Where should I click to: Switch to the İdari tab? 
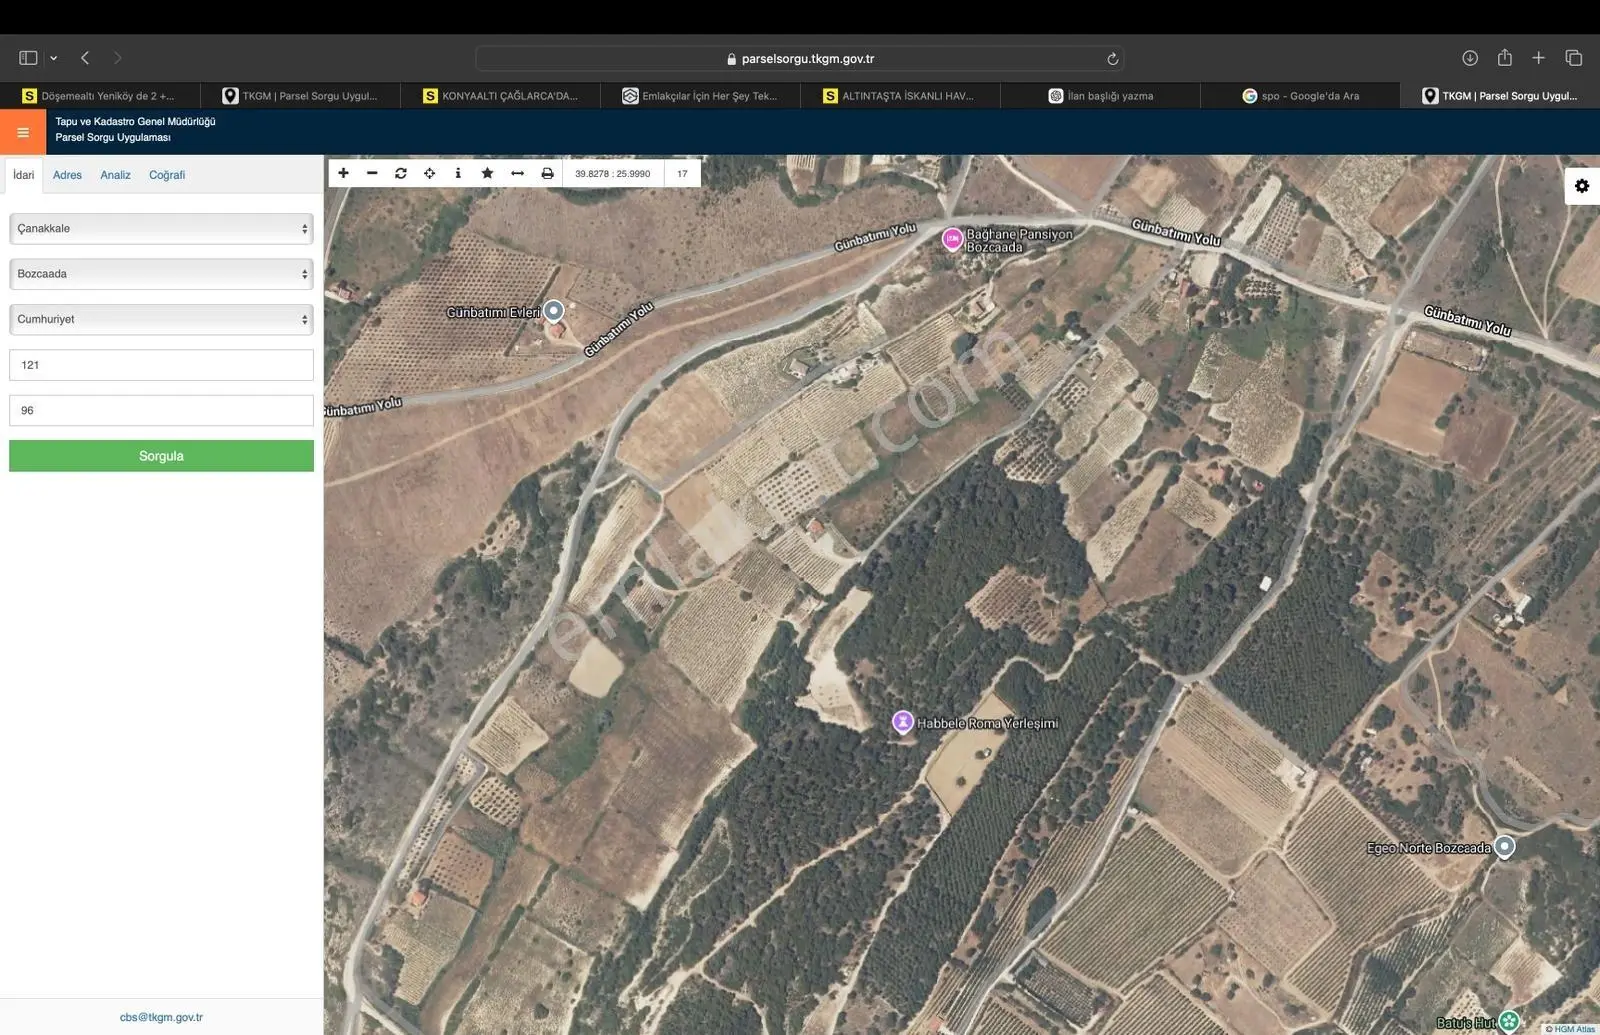[x=24, y=175]
